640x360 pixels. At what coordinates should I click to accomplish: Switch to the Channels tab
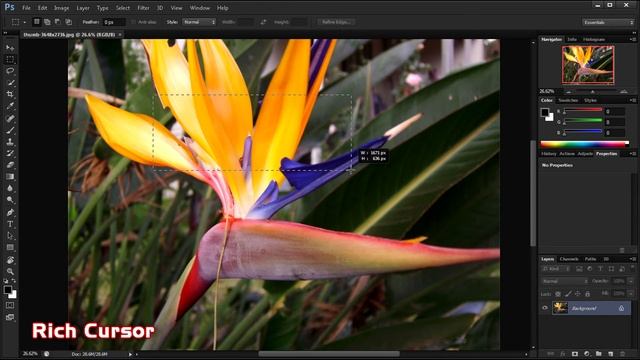[569, 259]
